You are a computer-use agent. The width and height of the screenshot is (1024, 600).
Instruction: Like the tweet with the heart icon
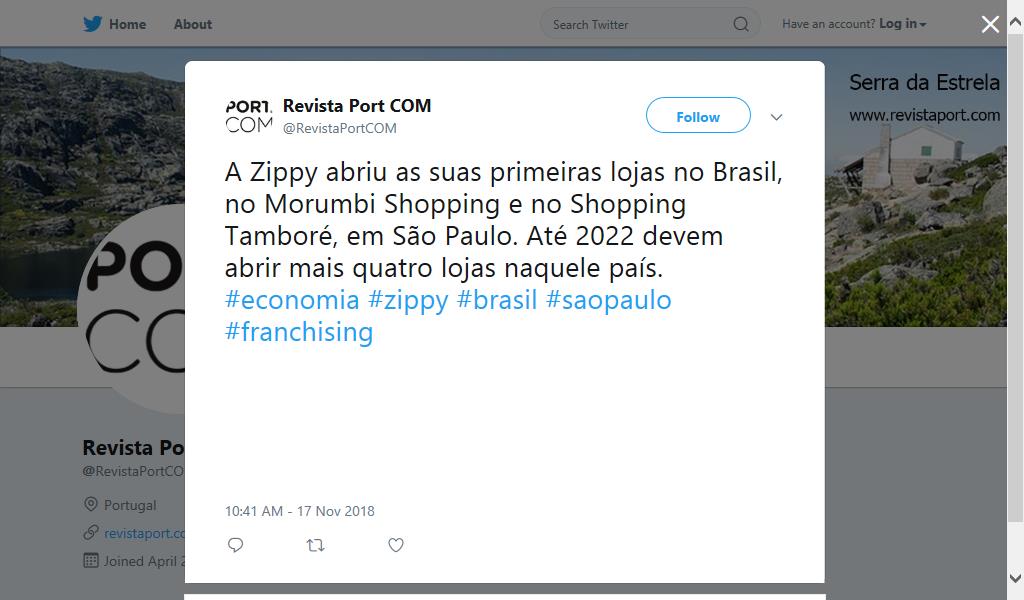pyautogui.click(x=396, y=545)
